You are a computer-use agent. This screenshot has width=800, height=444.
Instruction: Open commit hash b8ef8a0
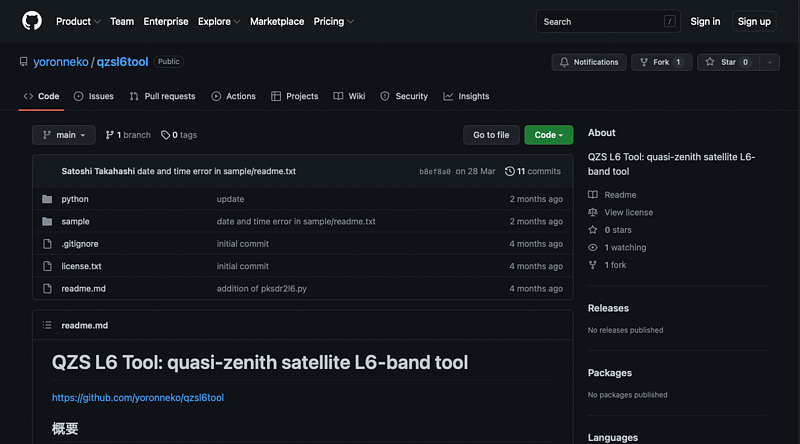pyautogui.click(x=435, y=171)
